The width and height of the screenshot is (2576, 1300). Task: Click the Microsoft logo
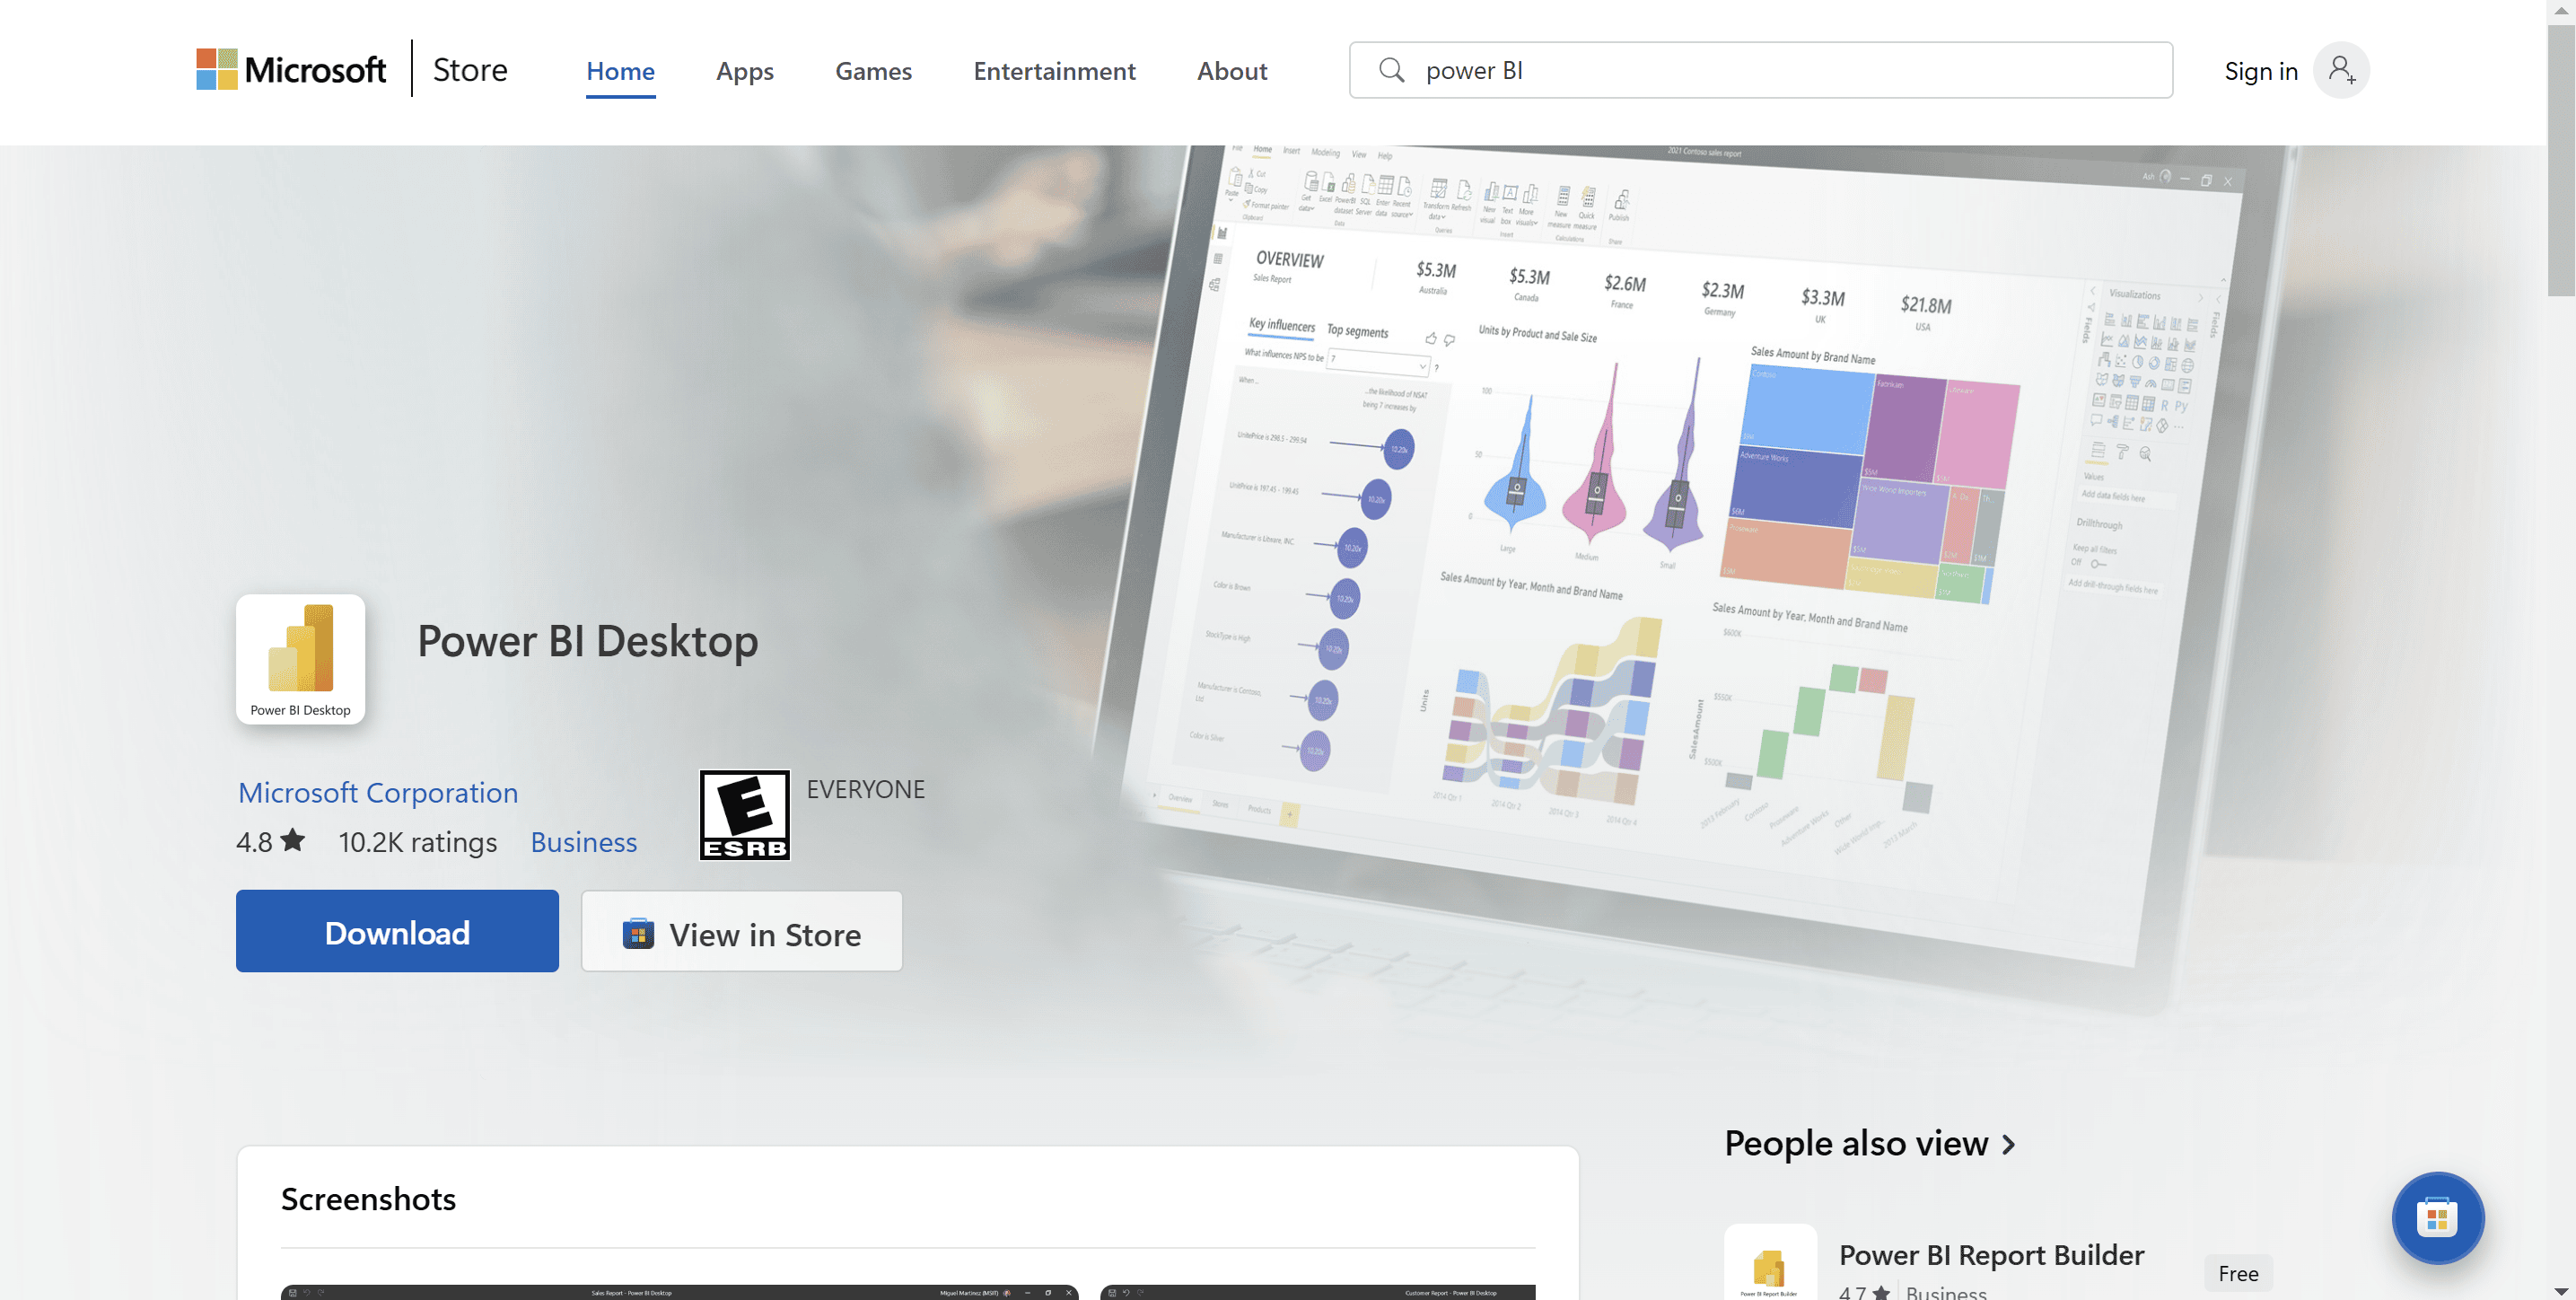click(x=290, y=70)
